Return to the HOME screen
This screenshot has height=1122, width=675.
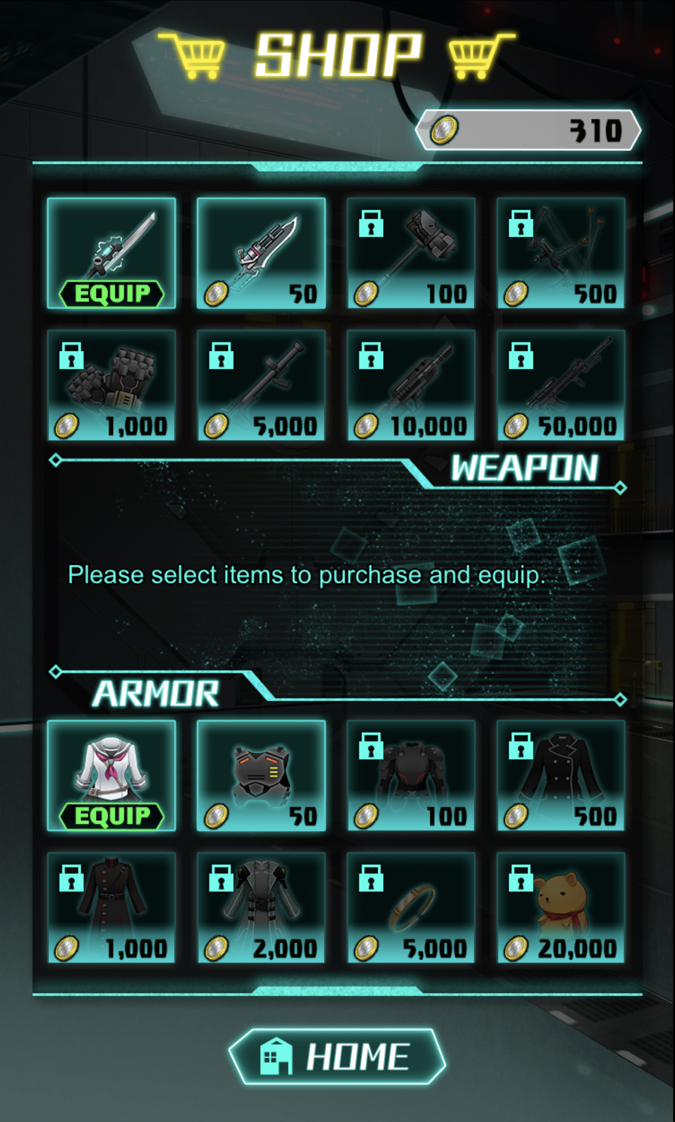point(337,1056)
